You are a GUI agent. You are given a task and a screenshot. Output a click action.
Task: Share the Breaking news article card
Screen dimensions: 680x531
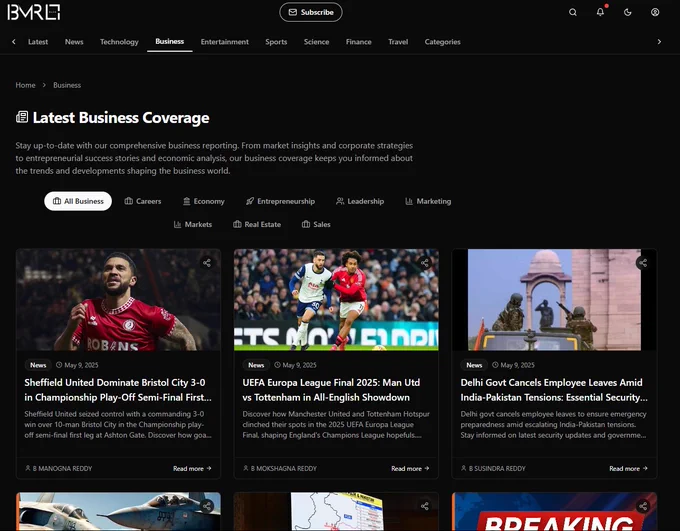click(643, 506)
